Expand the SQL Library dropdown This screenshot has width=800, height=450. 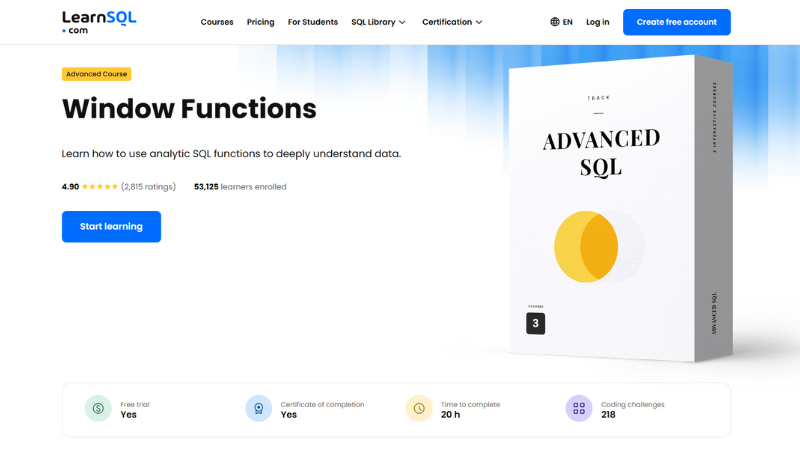click(378, 22)
